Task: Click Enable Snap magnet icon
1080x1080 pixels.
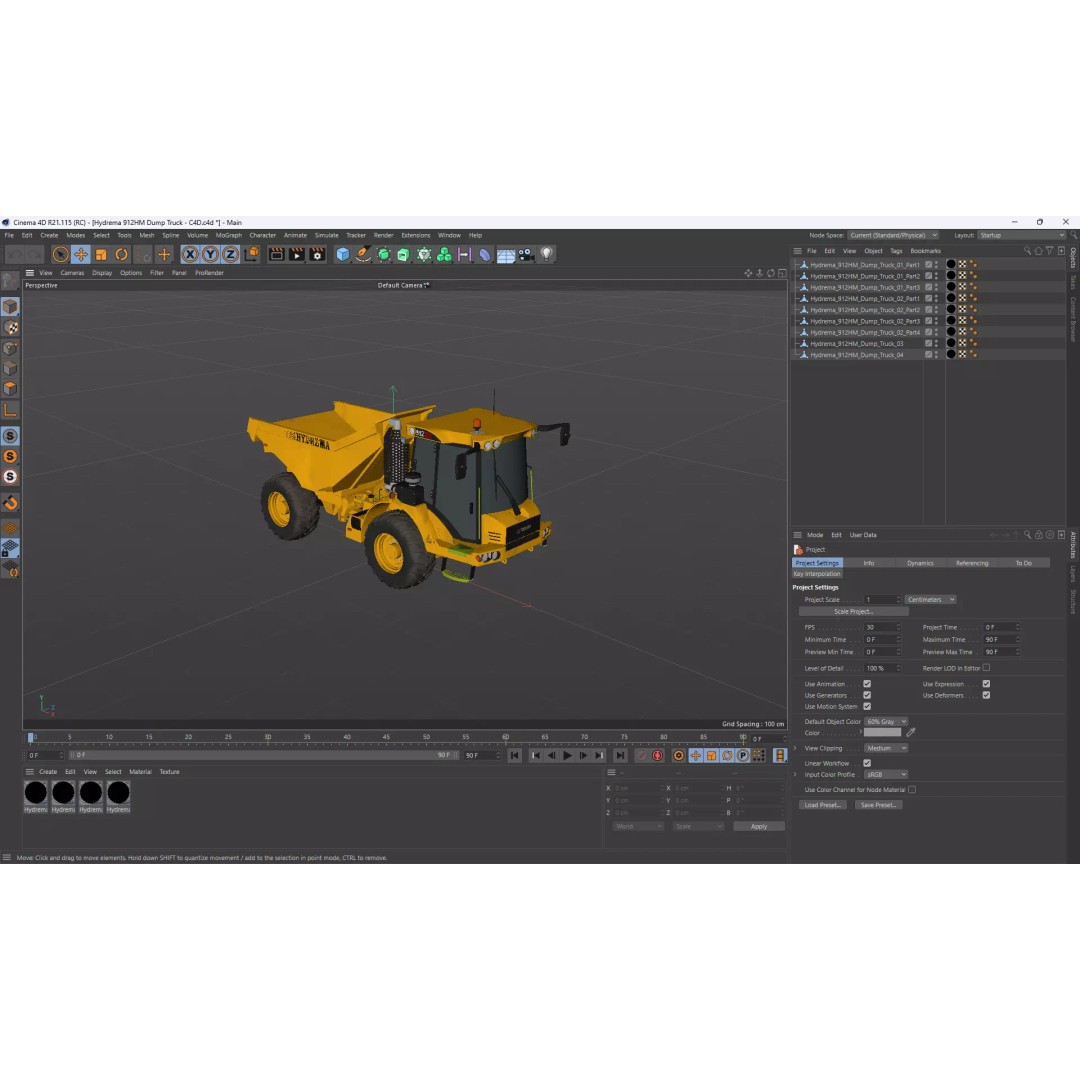Action: click(x=10, y=503)
